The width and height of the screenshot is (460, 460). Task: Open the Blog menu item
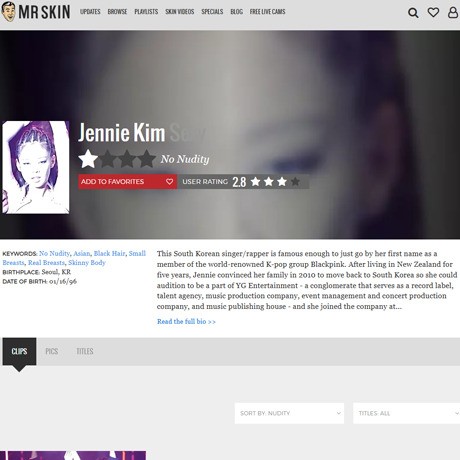236,12
